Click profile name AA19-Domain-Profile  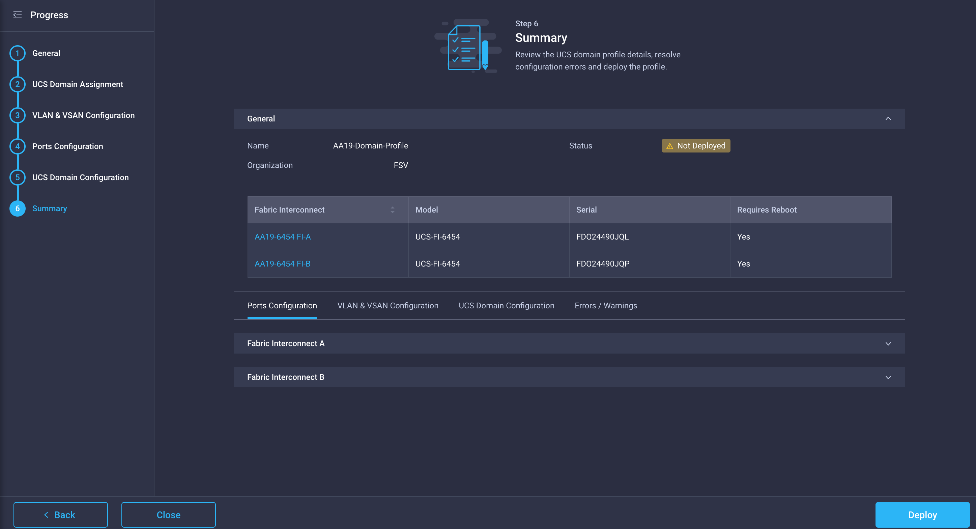point(370,146)
